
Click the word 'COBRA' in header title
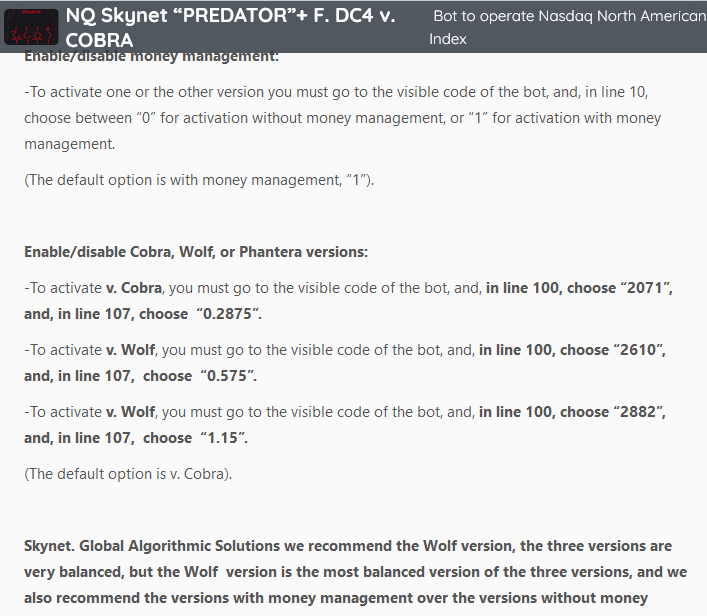100,40
